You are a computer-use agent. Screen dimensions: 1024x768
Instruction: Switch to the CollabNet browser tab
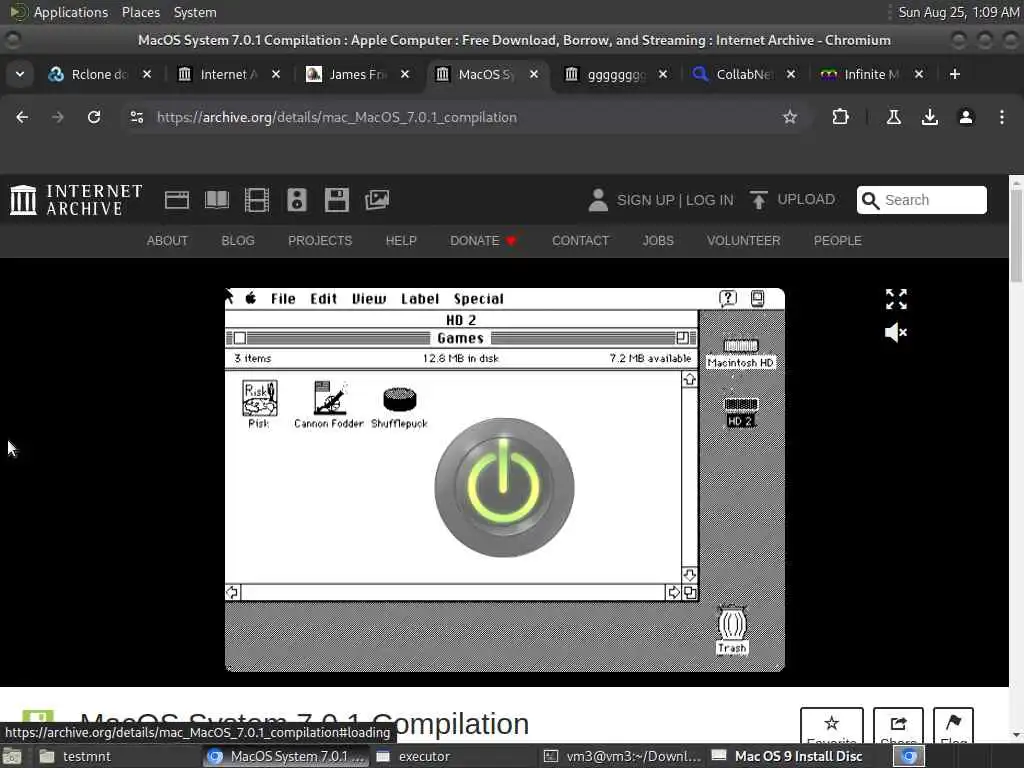point(744,74)
